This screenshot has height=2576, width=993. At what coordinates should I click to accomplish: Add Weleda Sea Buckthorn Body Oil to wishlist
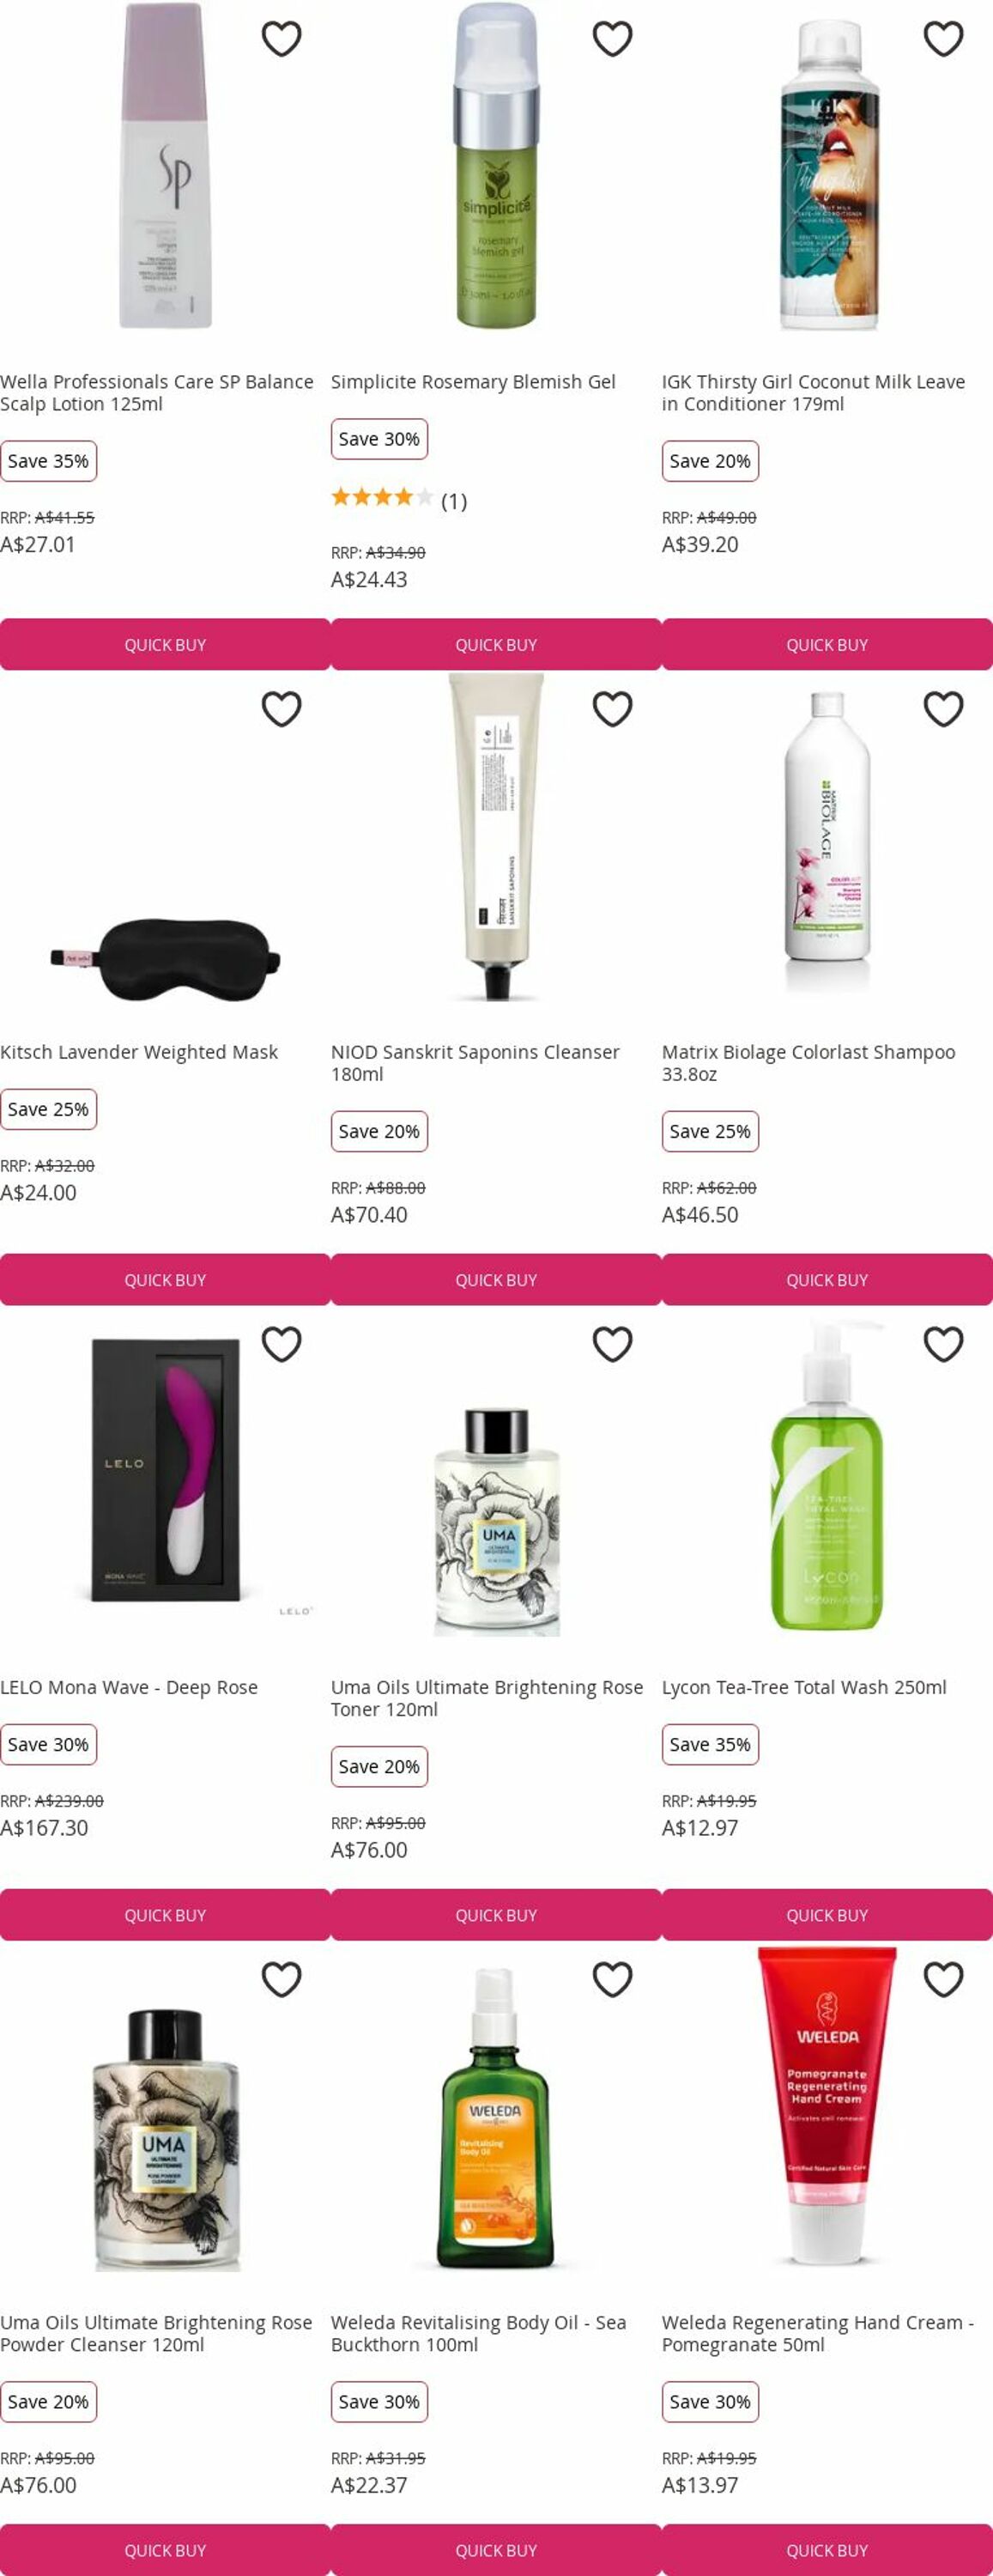tap(612, 1979)
